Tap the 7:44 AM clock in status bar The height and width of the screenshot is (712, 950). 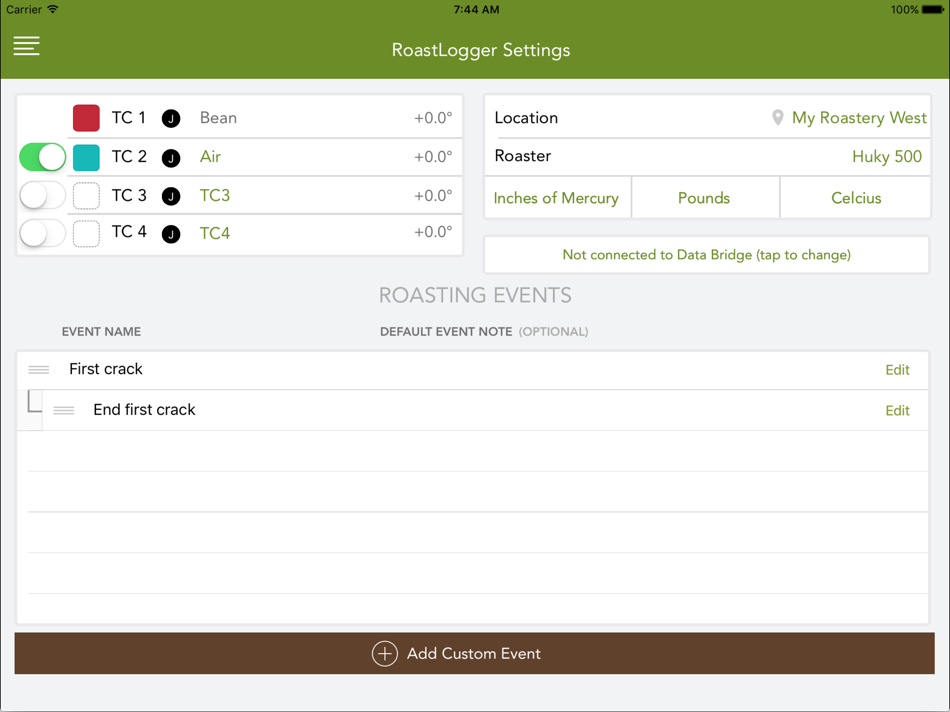coord(476,9)
